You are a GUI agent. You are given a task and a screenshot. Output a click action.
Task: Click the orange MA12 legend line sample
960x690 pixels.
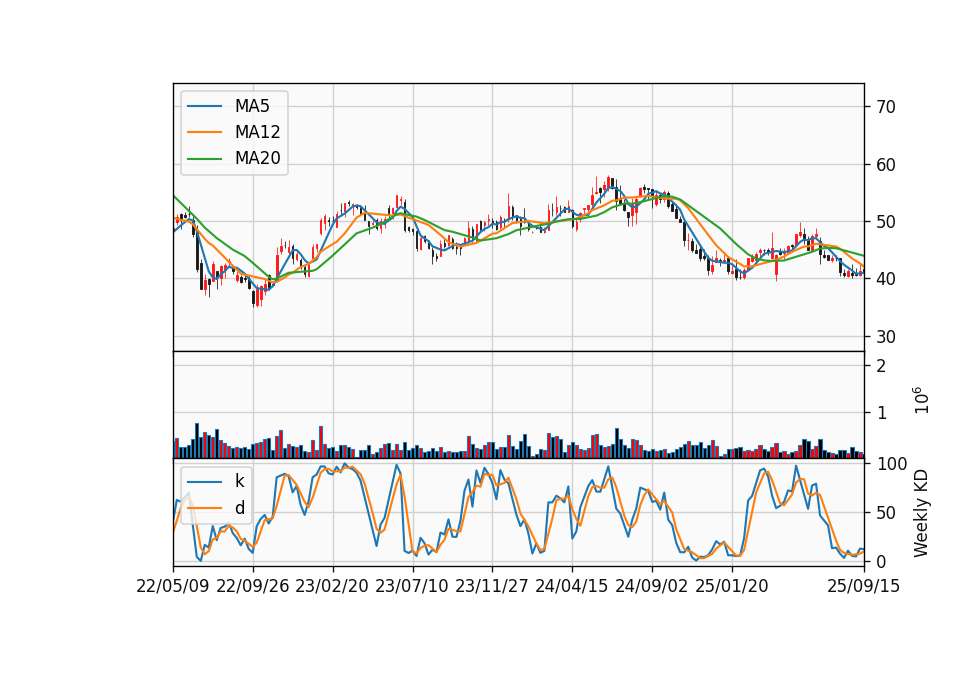tap(204, 132)
